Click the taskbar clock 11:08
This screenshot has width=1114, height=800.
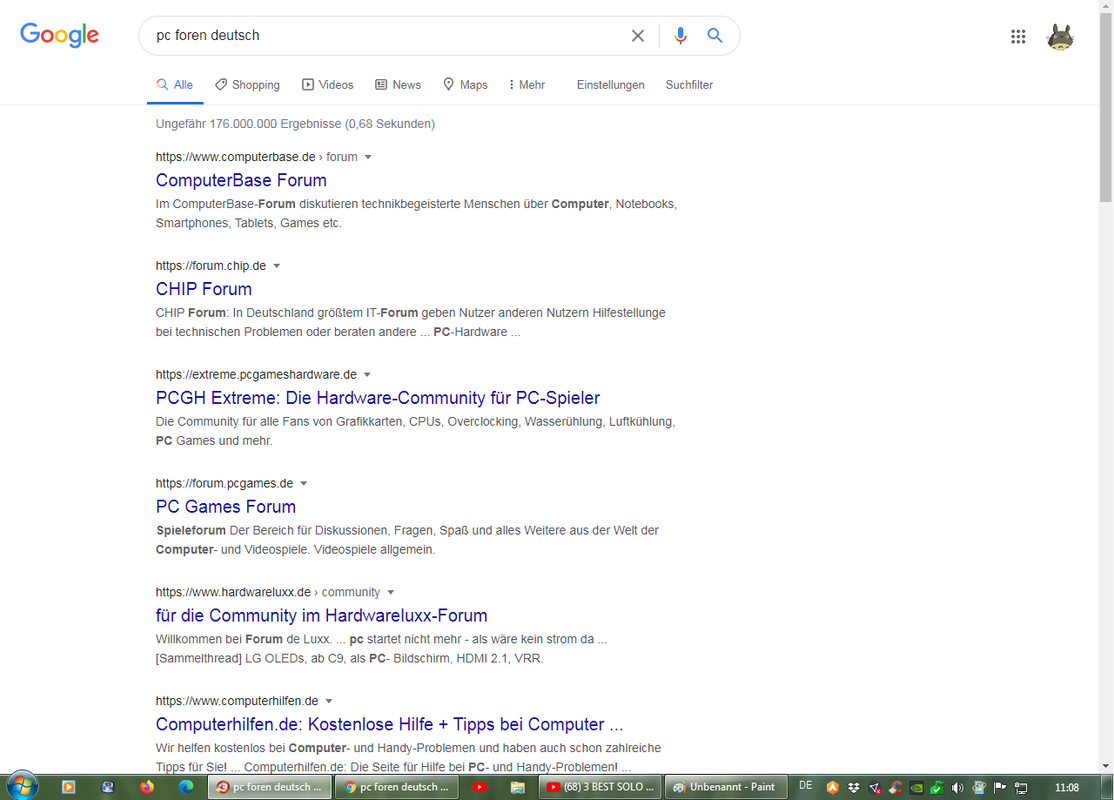[1066, 787]
